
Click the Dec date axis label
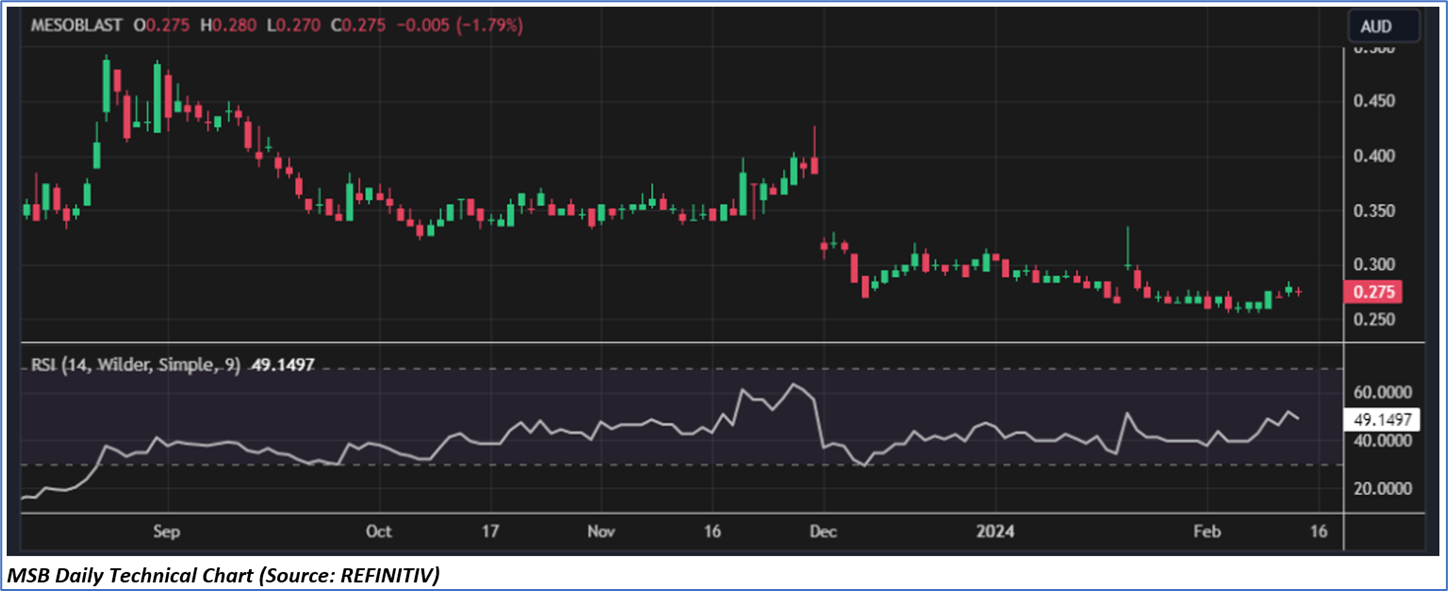(825, 531)
